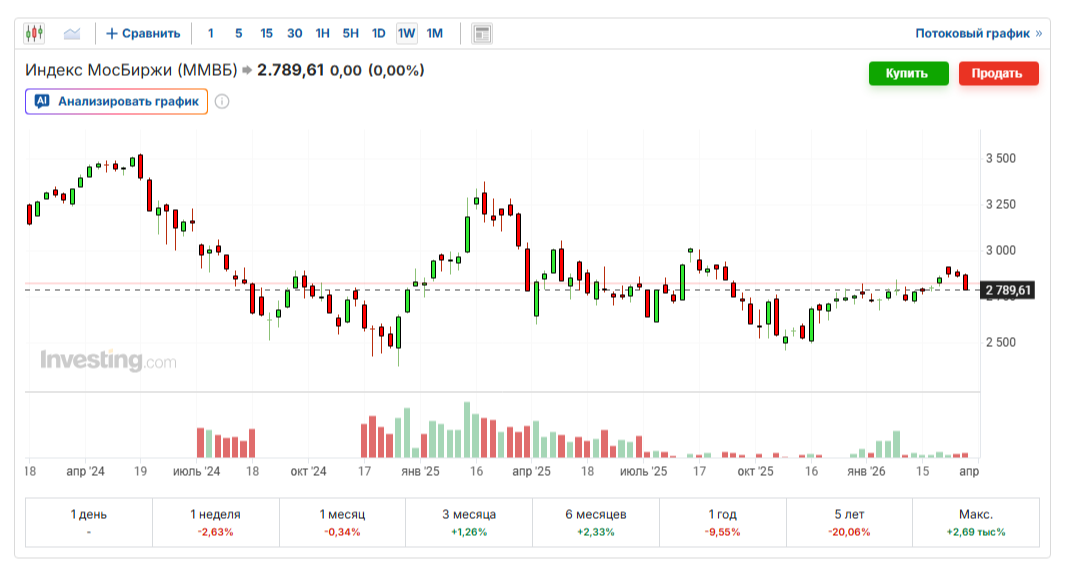Select the 1 minute timeframe
The height and width of the screenshot is (571, 1066).
coord(211,33)
